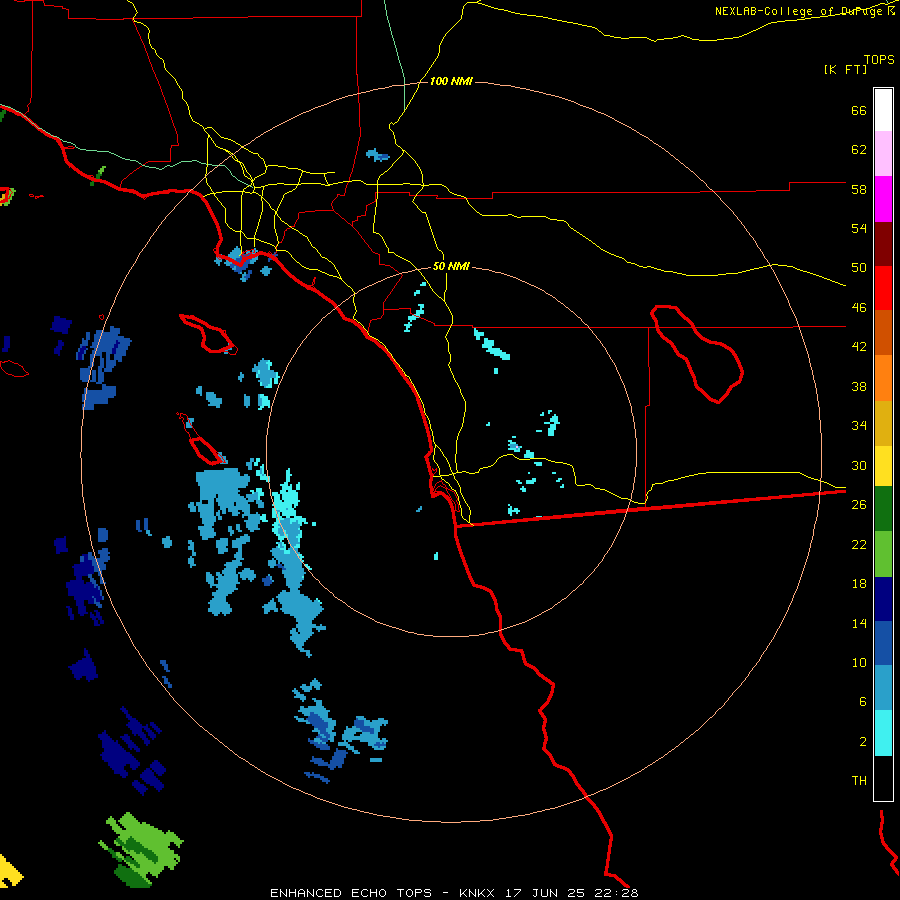Viewport: 900px width, 900px height.
Task: Click the 38 legend value
Action: click(x=859, y=387)
